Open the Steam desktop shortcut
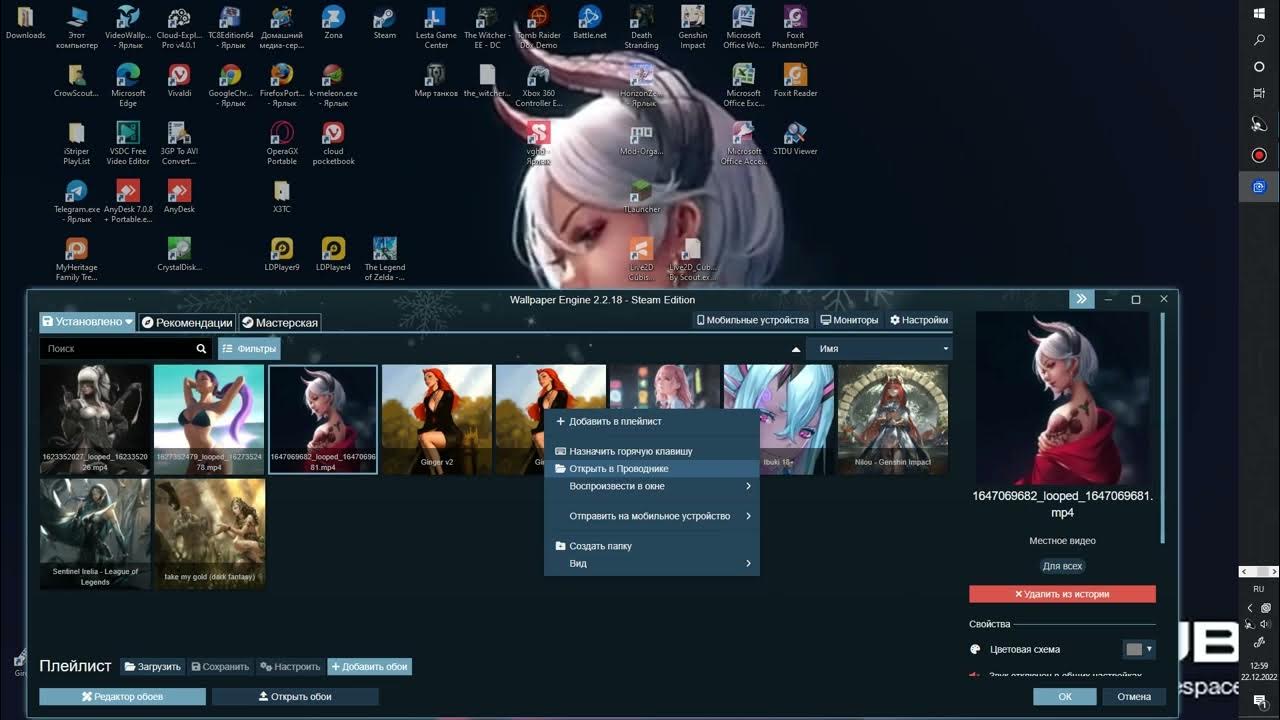1280x720 pixels. [x=385, y=22]
